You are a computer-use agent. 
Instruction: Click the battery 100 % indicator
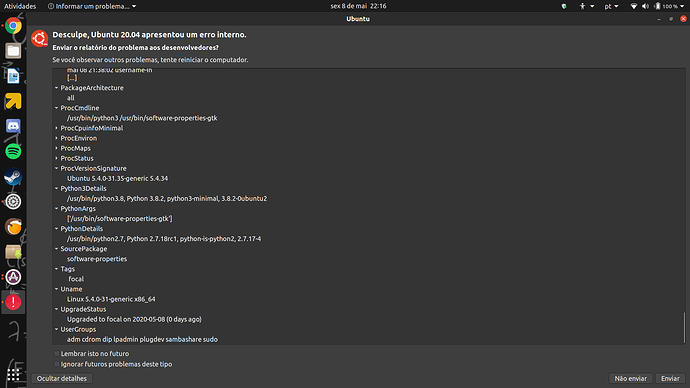tap(665, 6)
